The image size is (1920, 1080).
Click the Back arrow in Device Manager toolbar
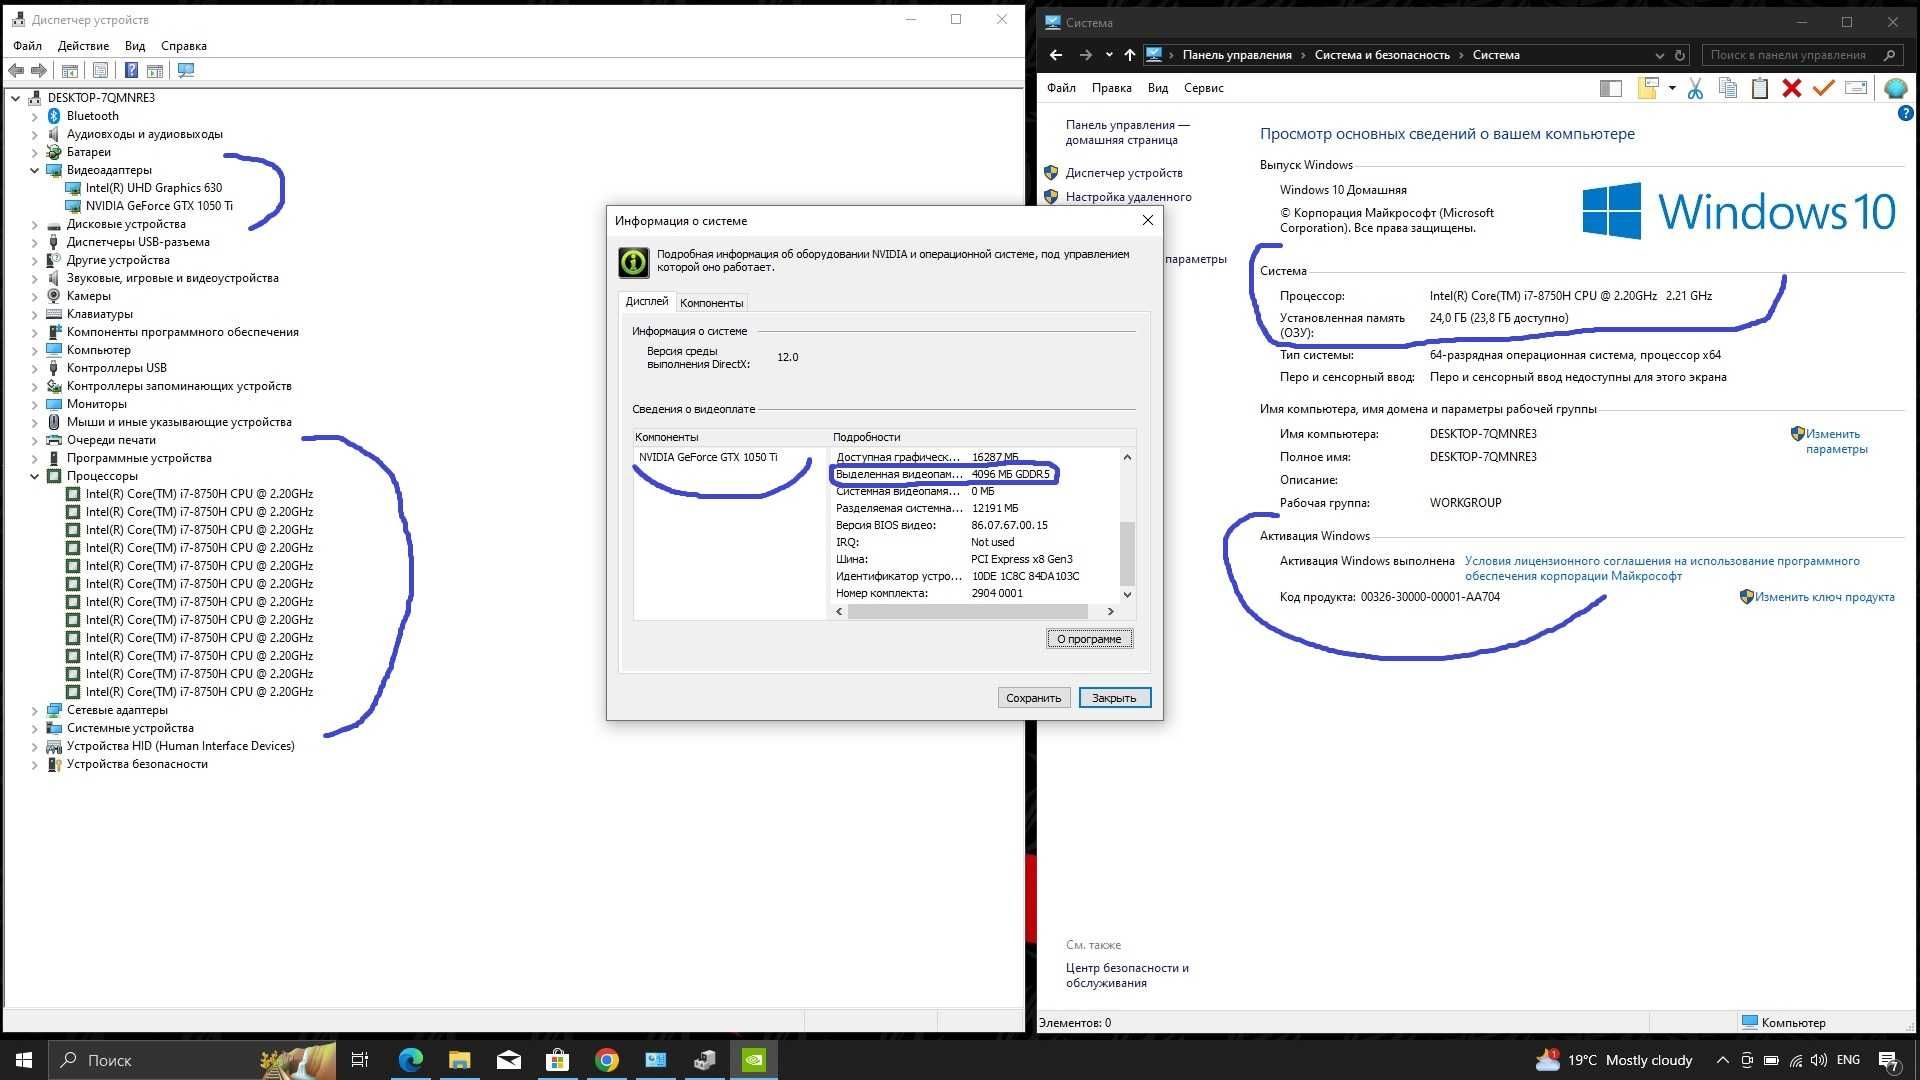(16, 70)
